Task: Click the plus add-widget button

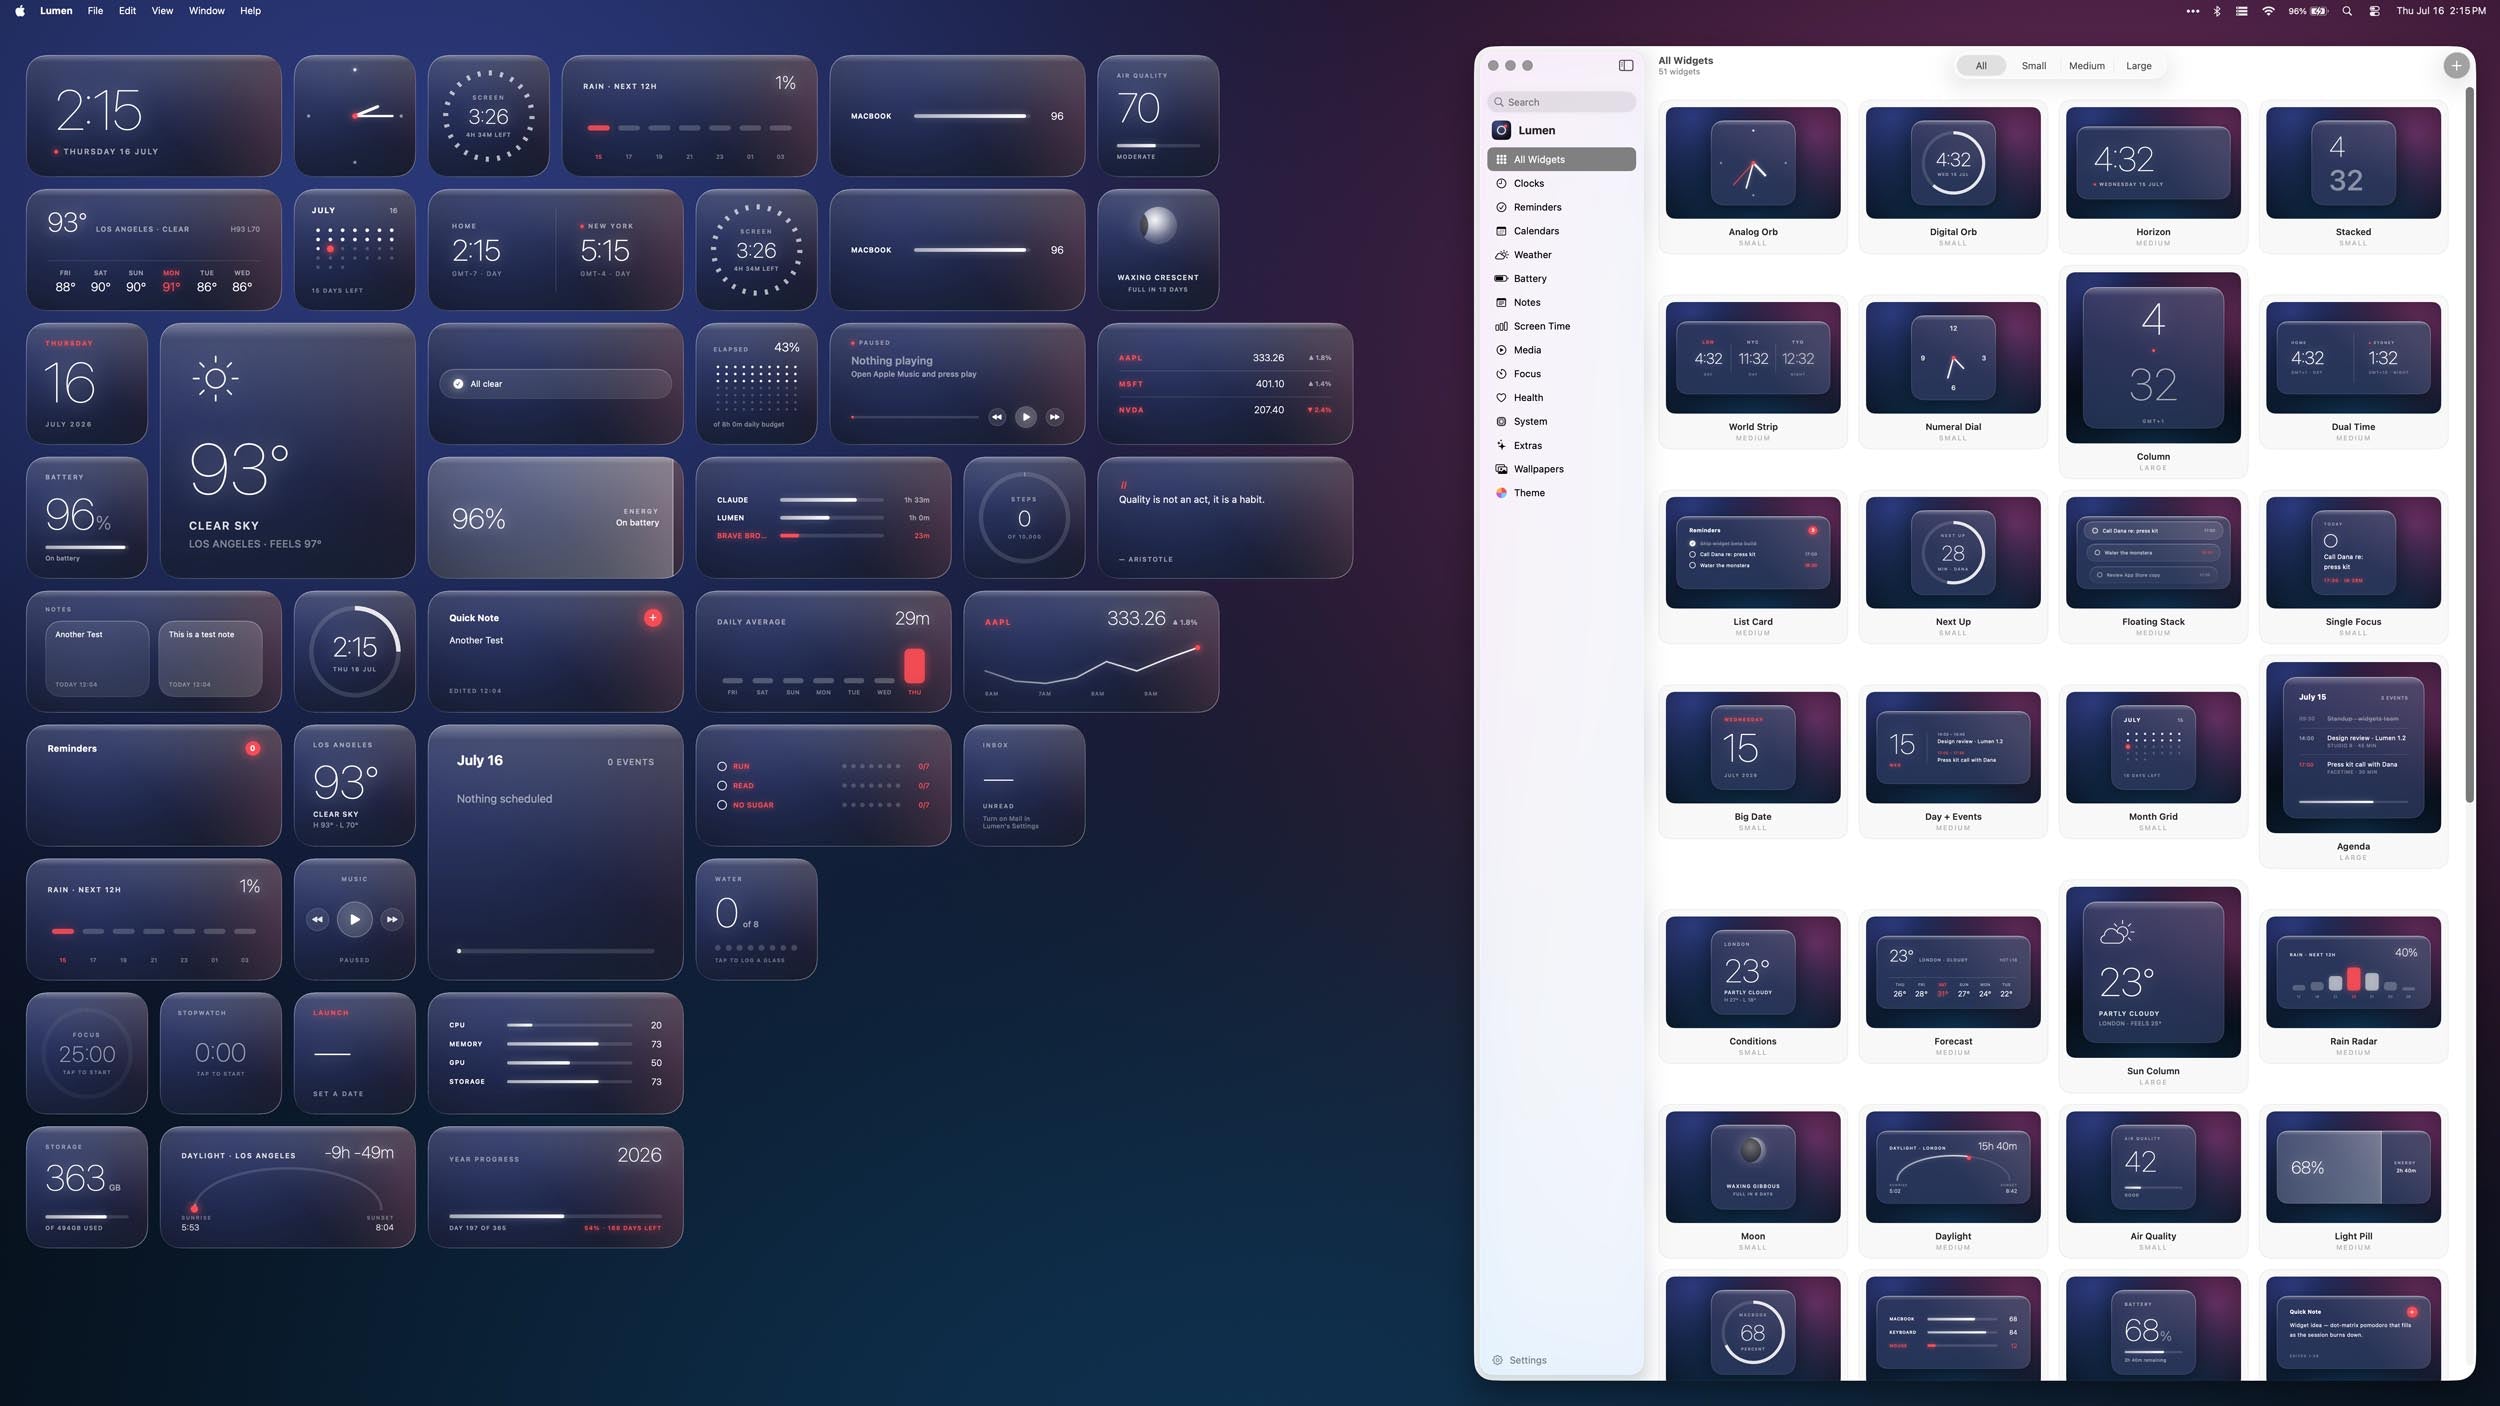Action: pos(2456,65)
